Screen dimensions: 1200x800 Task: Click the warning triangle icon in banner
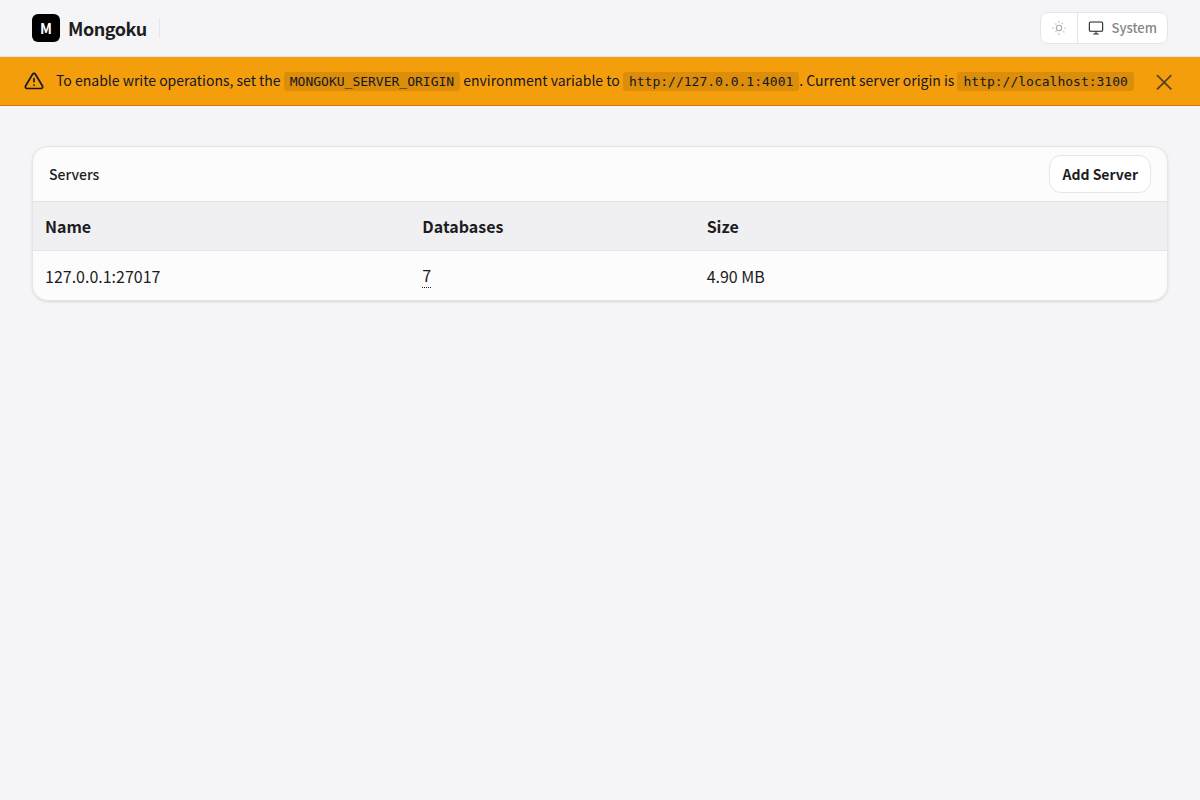click(x=34, y=81)
